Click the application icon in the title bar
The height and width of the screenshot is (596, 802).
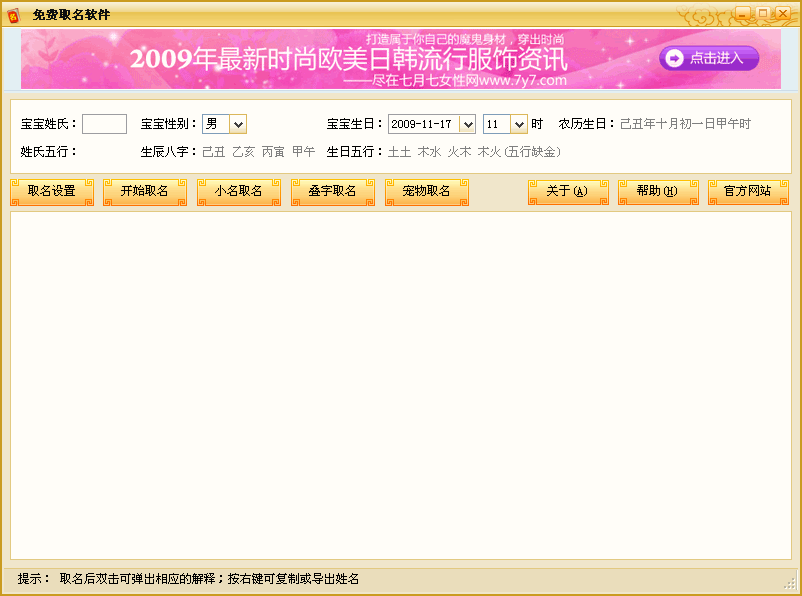[14, 13]
